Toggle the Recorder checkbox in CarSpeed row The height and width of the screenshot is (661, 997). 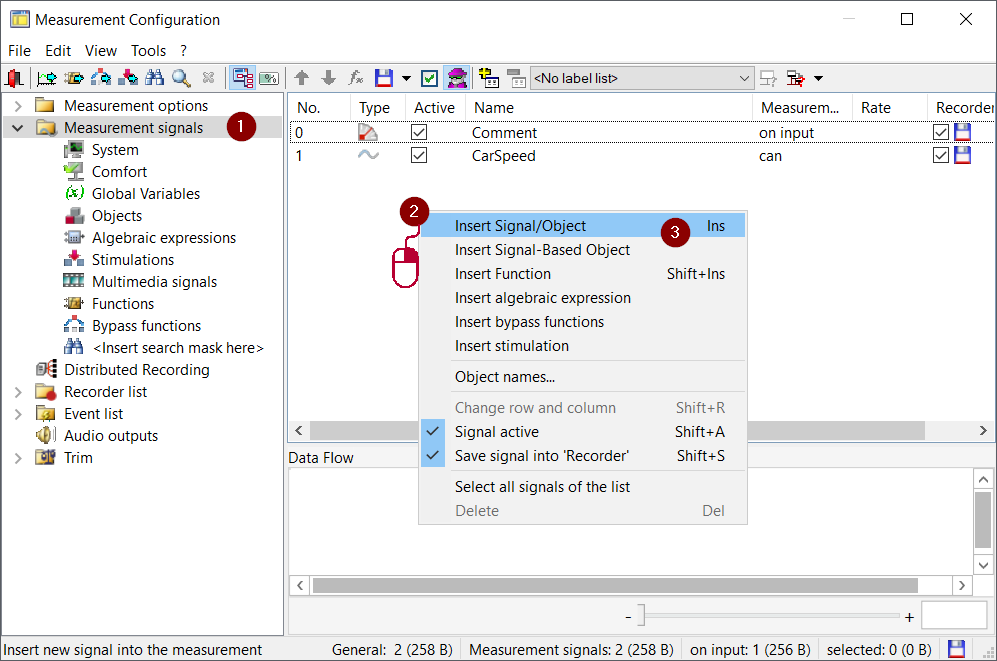941,155
